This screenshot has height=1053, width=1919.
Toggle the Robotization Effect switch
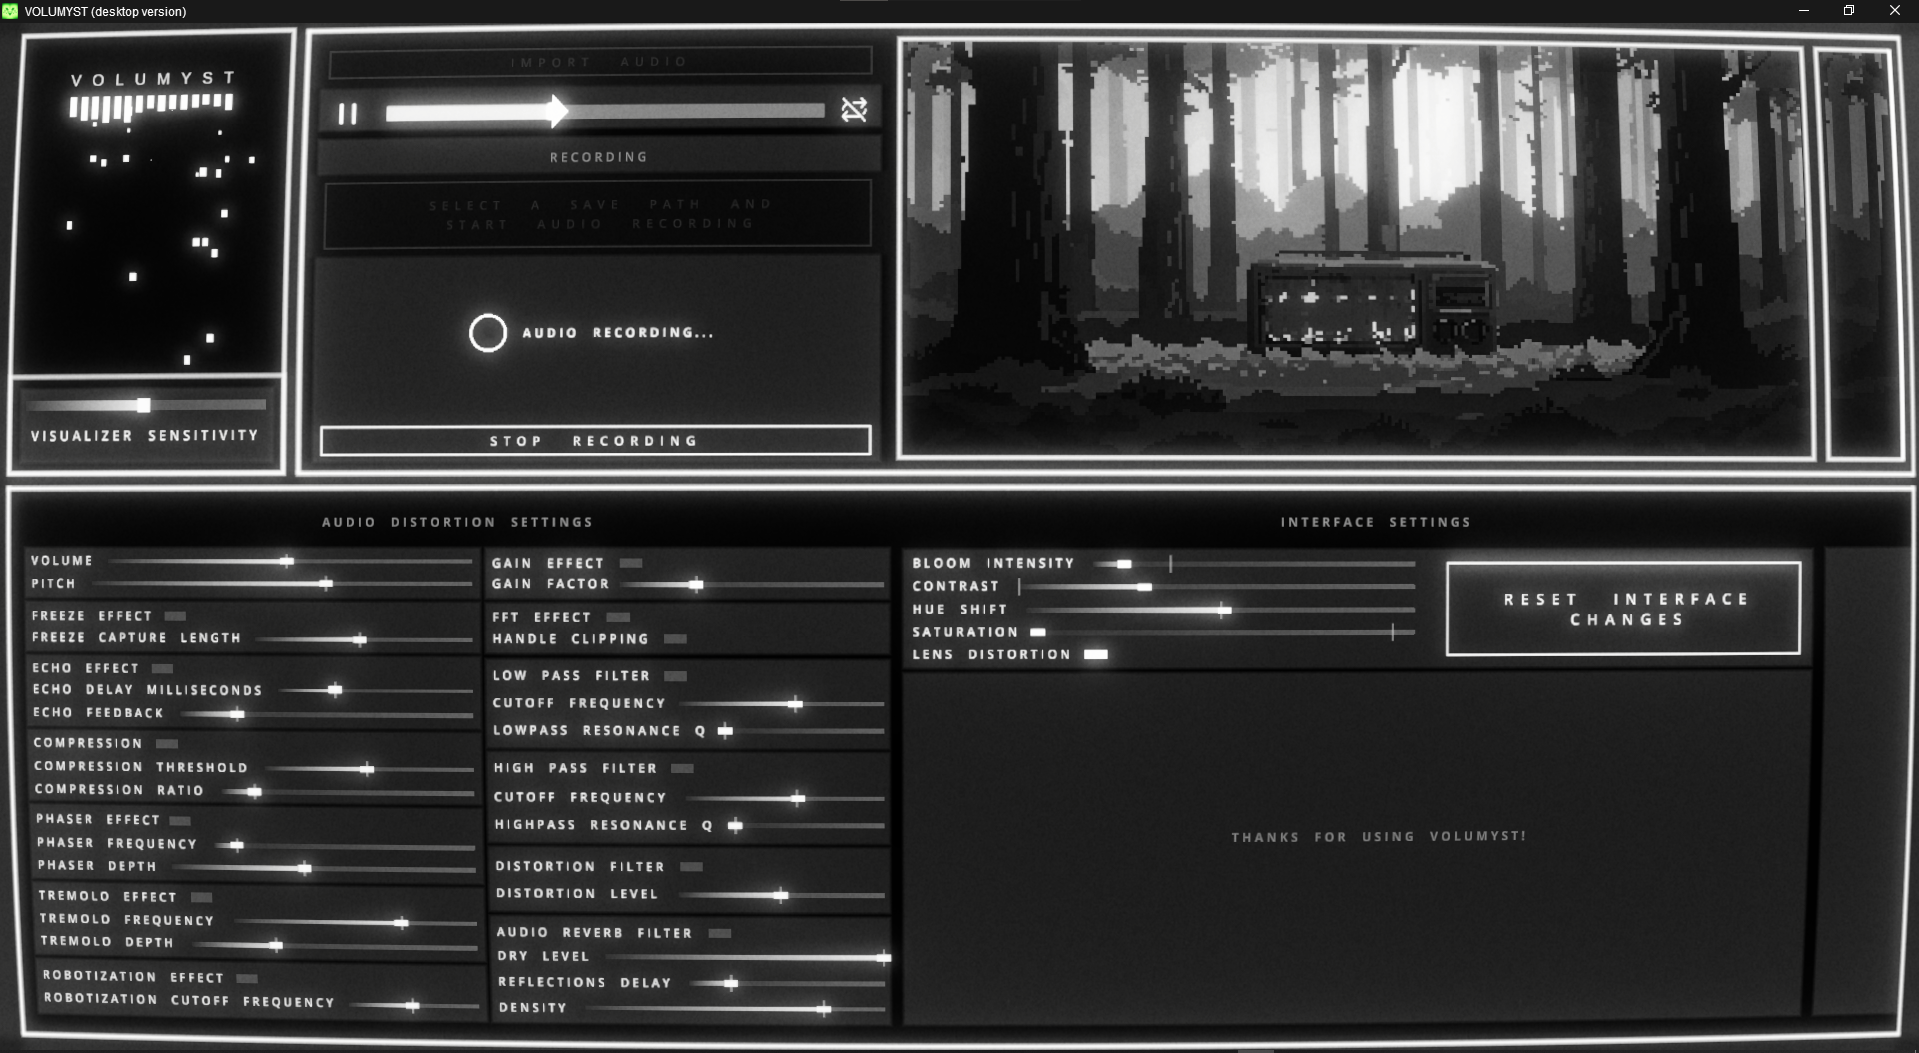[247, 978]
